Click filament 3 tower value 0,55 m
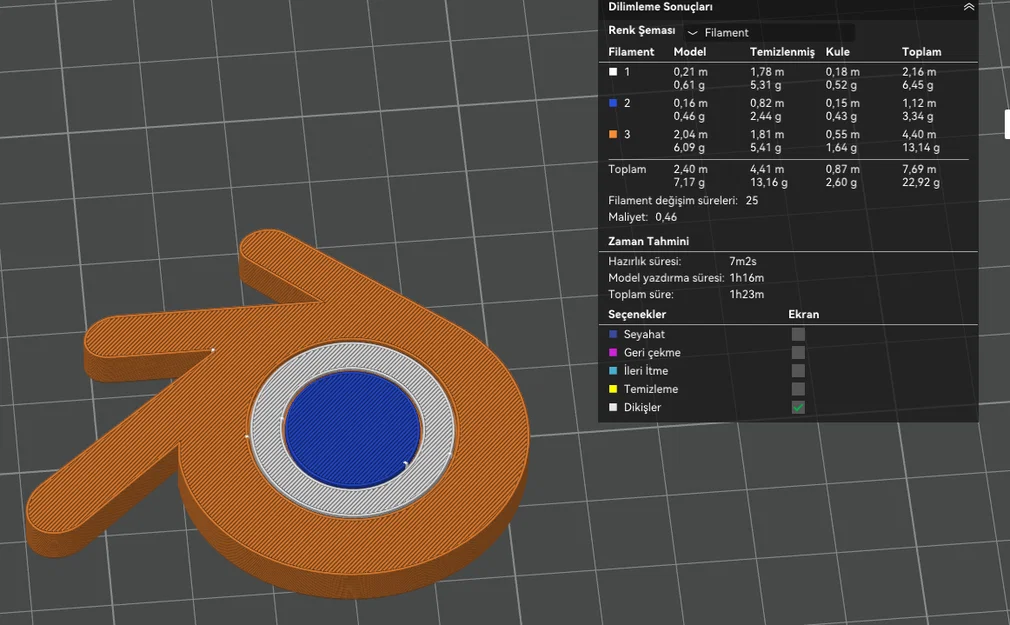Image resolution: width=1010 pixels, height=625 pixels. (843, 135)
